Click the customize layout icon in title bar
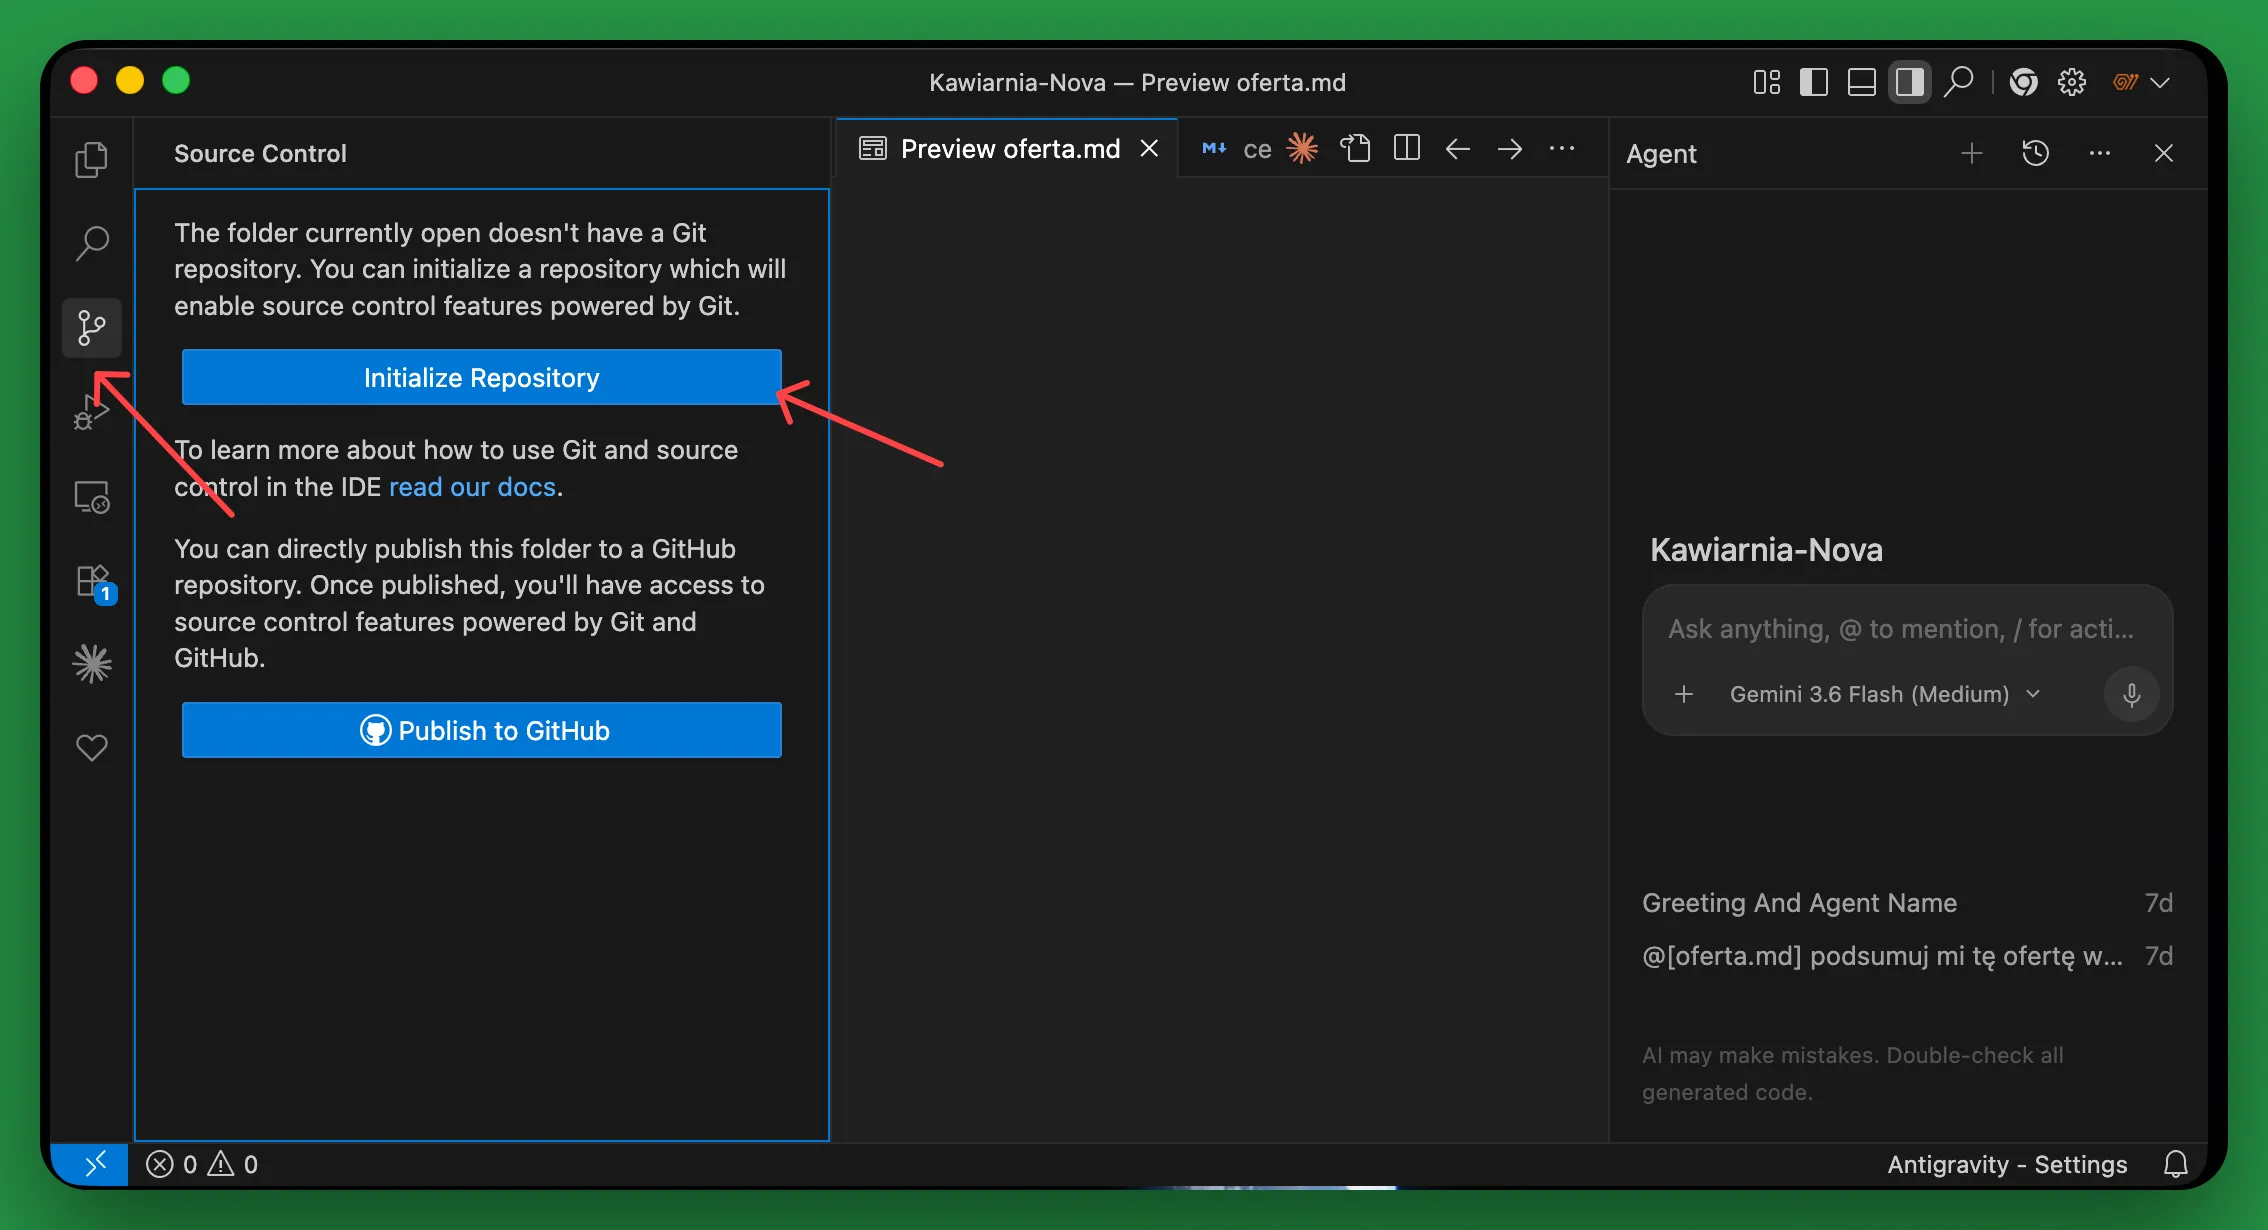Viewport: 2268px width, 1230px height. tap(1767, 82)
